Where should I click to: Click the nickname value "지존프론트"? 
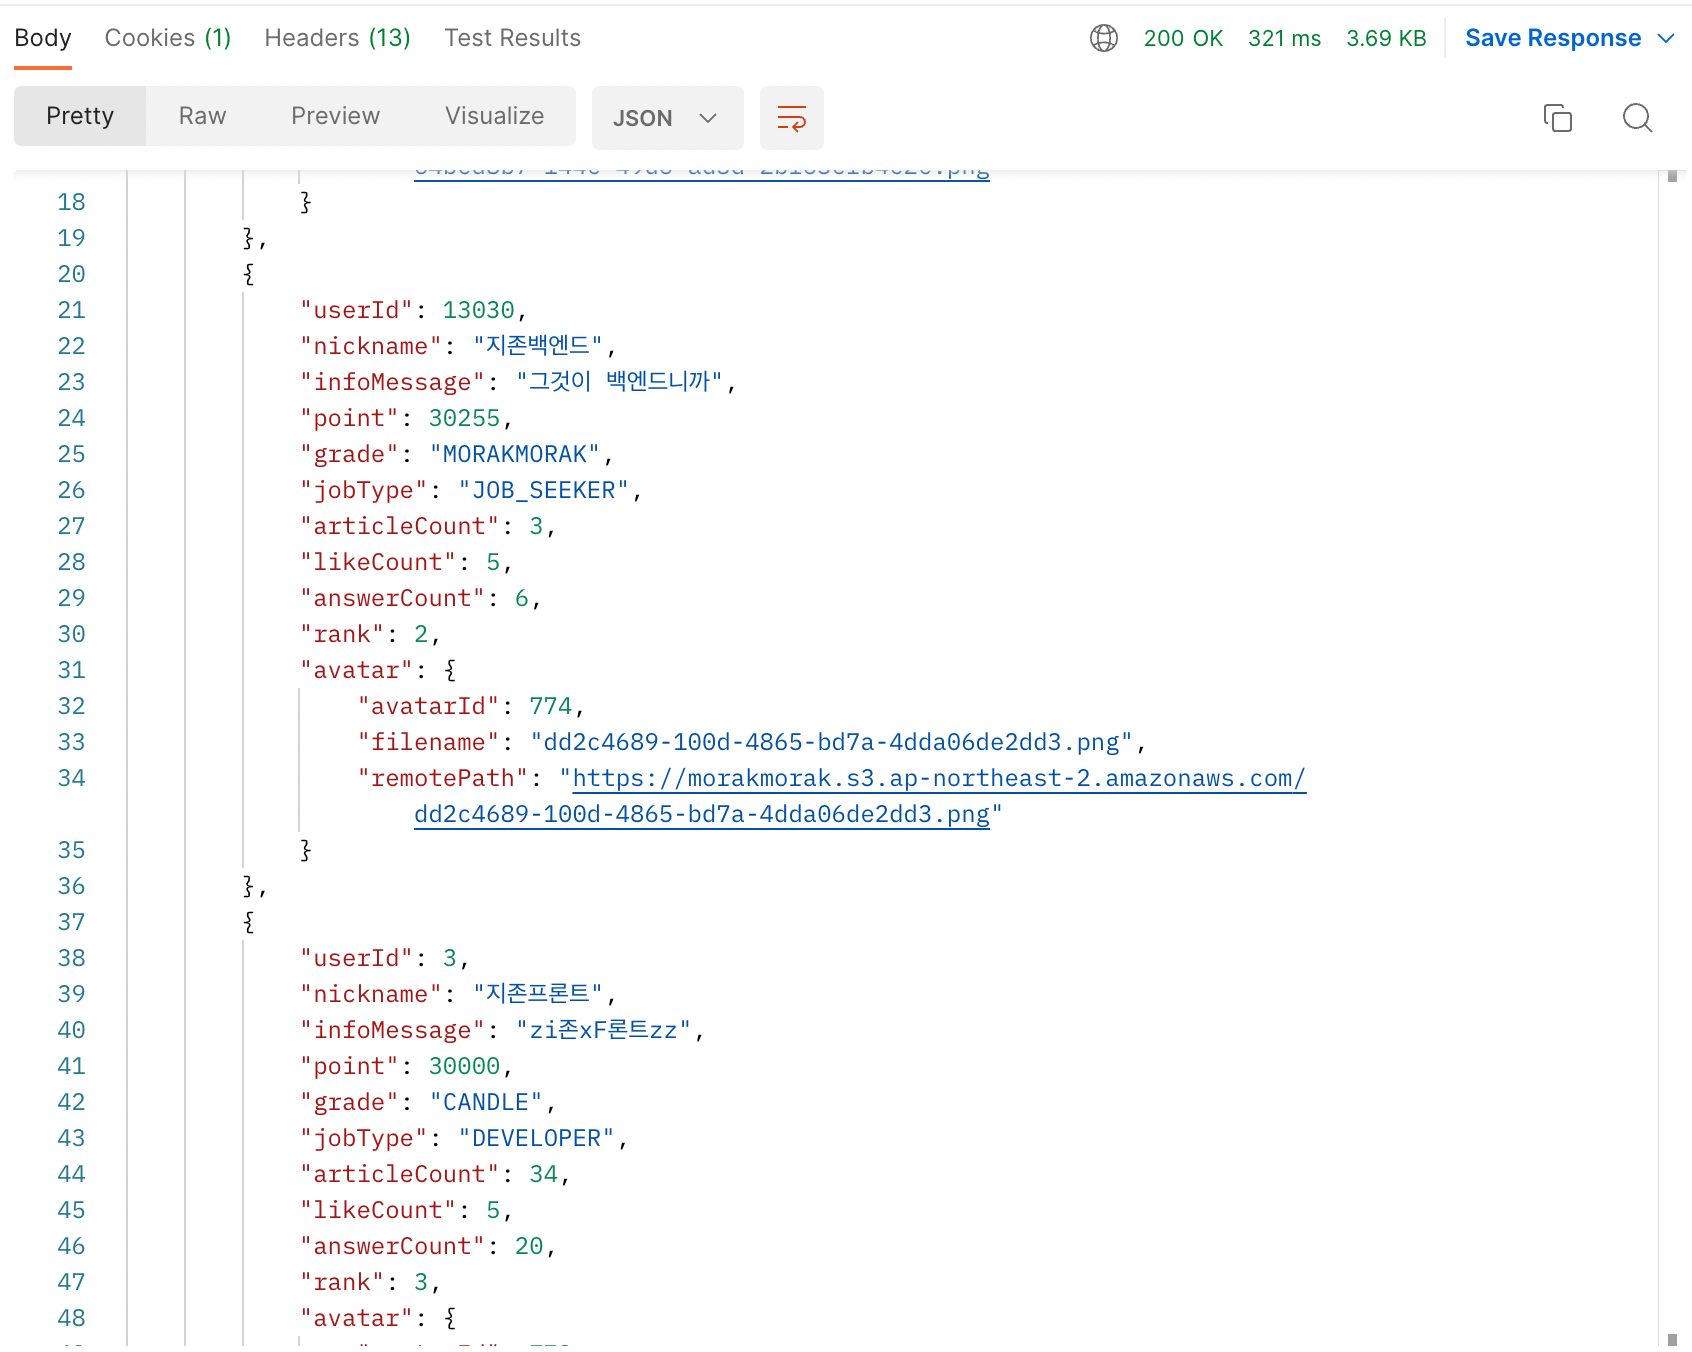[x=537, y=994]
